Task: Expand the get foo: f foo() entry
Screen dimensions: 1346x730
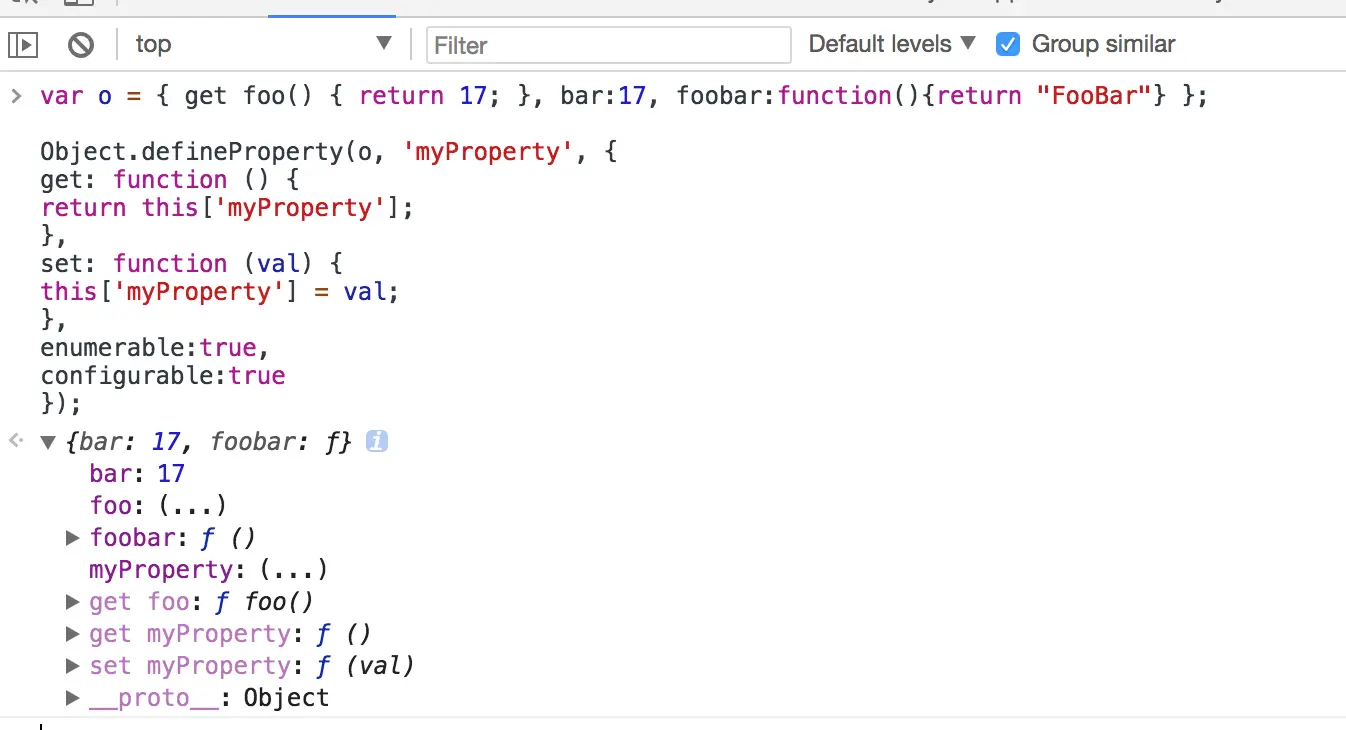Action: [72, 602]
